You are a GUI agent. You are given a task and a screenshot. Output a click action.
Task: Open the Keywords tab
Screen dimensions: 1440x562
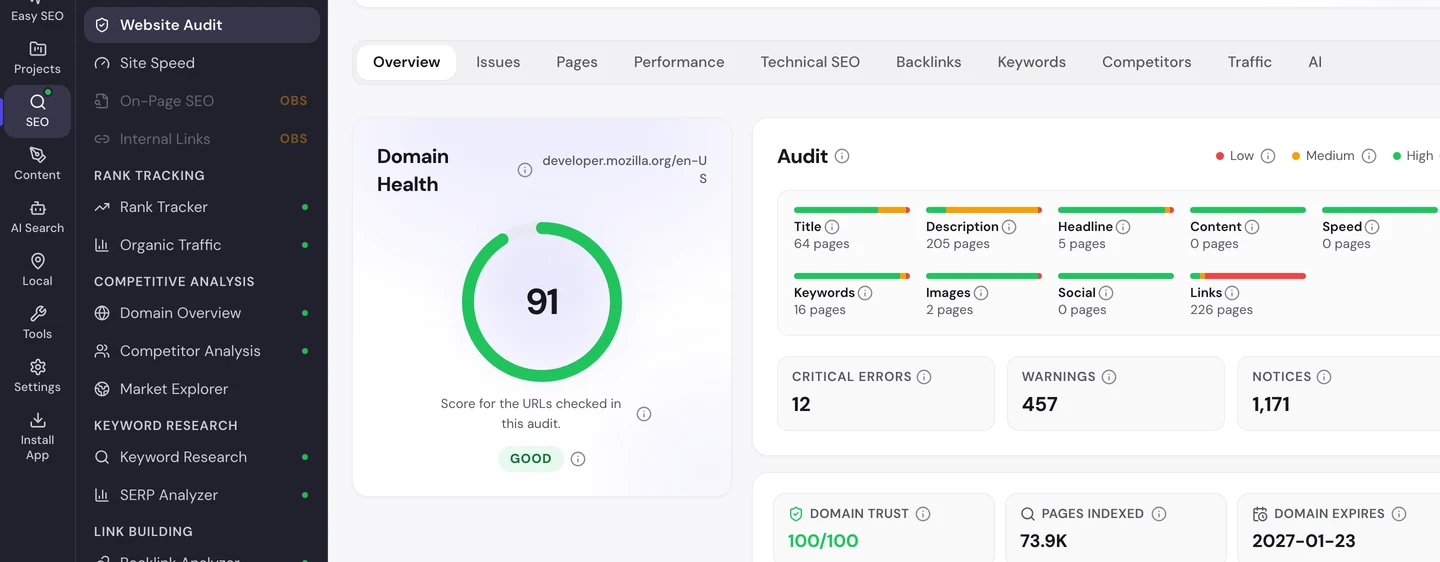coord(1032,62)
